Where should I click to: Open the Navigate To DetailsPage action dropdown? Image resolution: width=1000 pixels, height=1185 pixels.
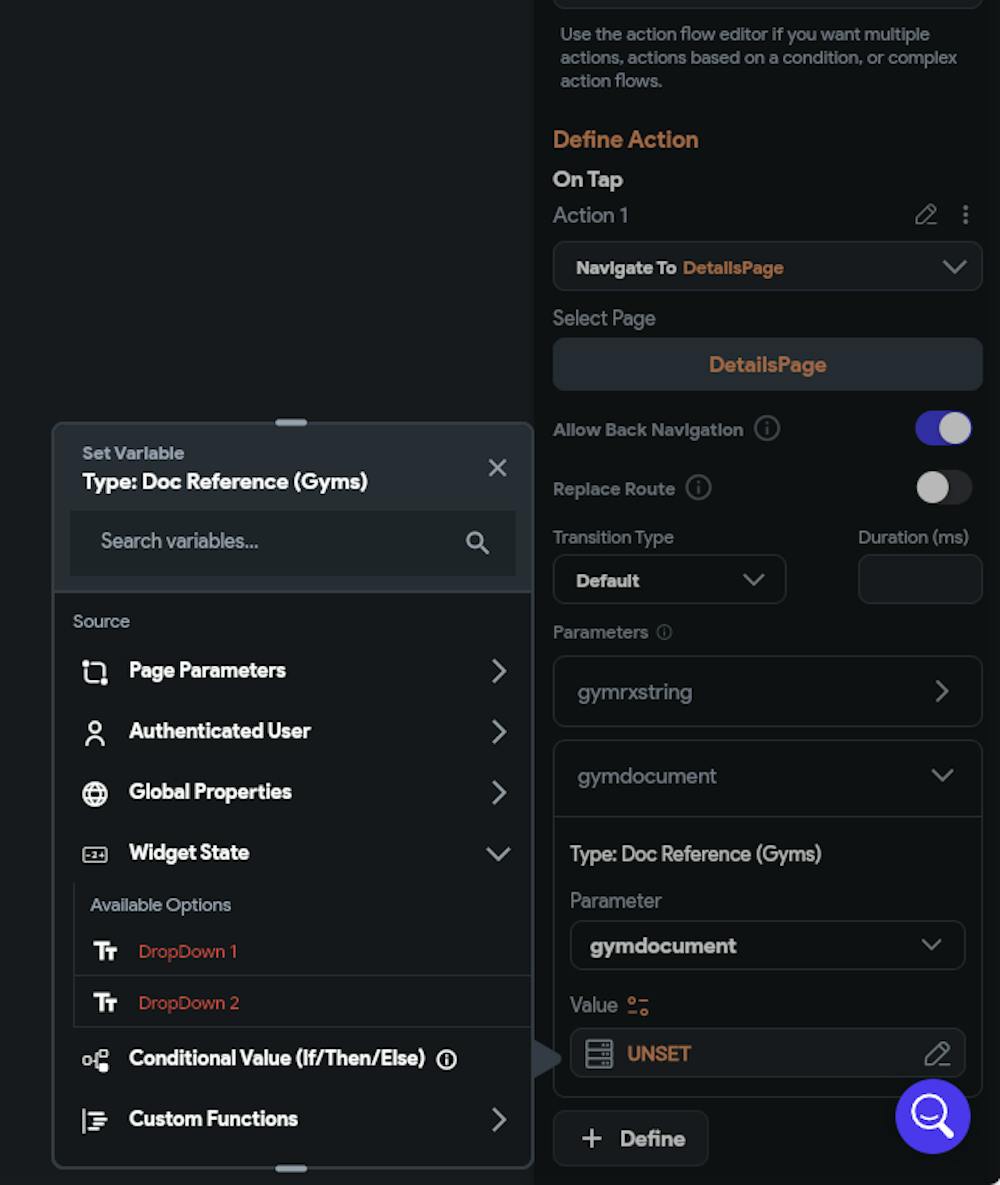767,267
